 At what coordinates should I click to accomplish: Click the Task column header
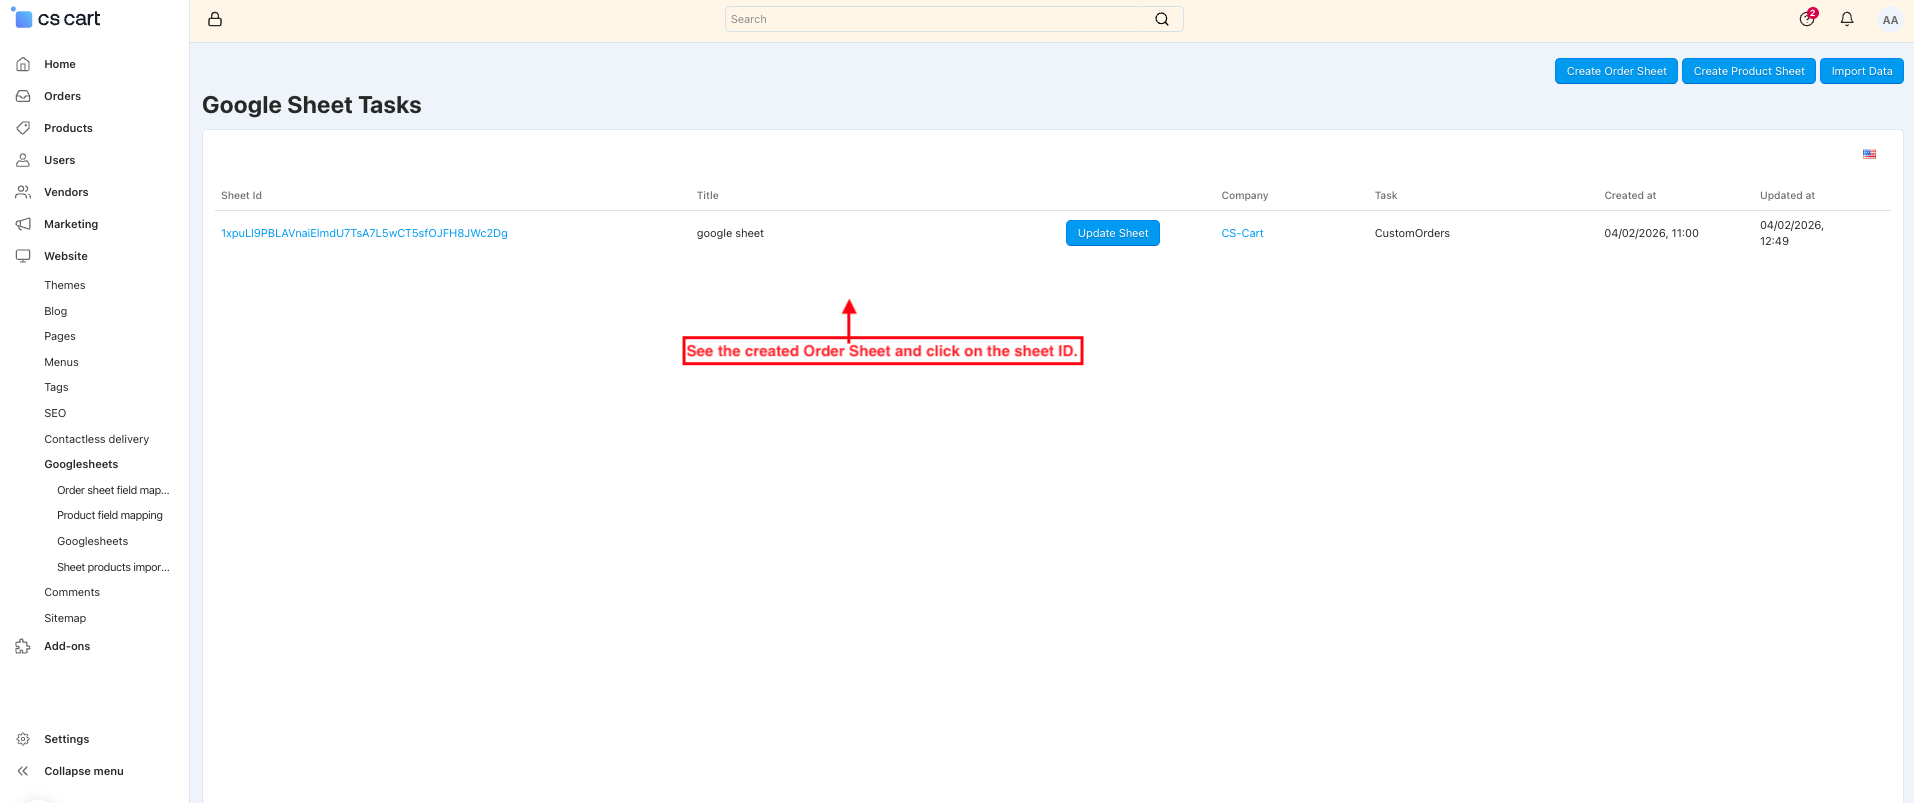[x=1386, y=195]
